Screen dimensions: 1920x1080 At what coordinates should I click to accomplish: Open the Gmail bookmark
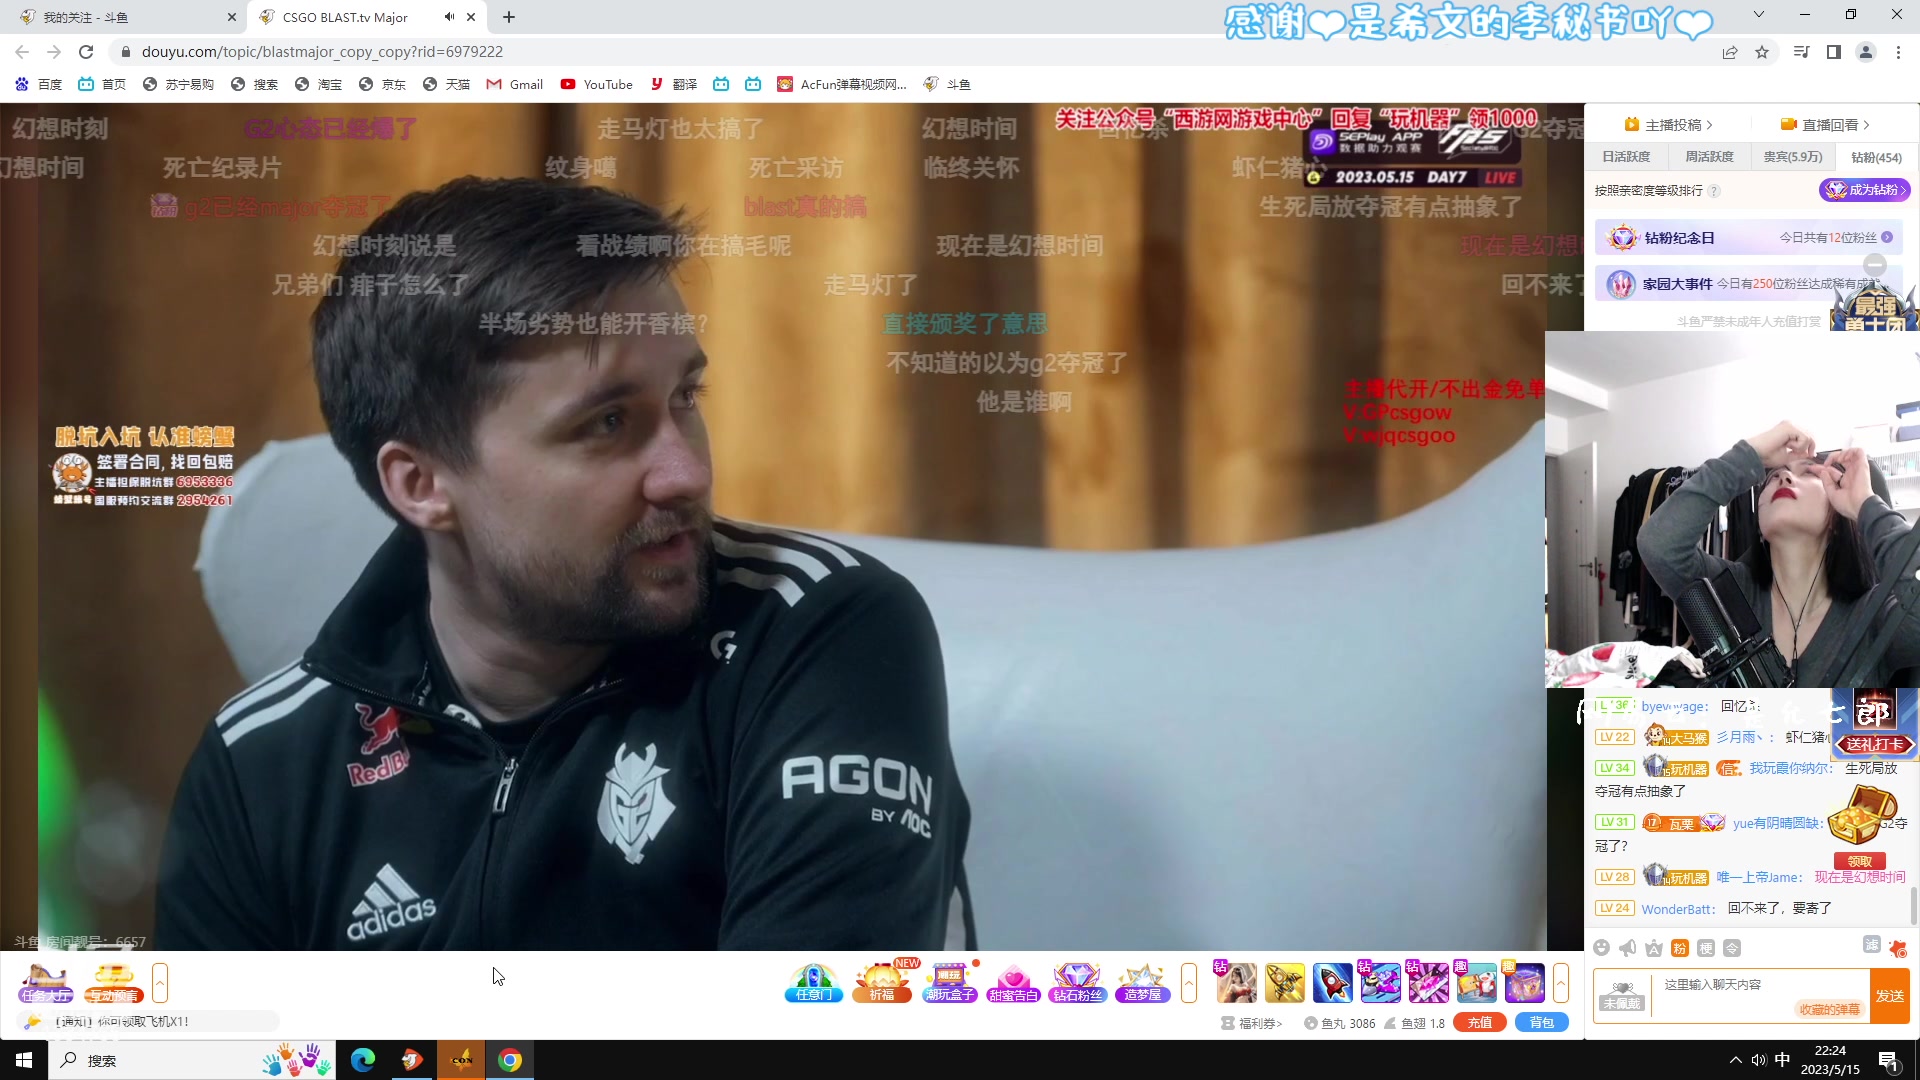515,85
